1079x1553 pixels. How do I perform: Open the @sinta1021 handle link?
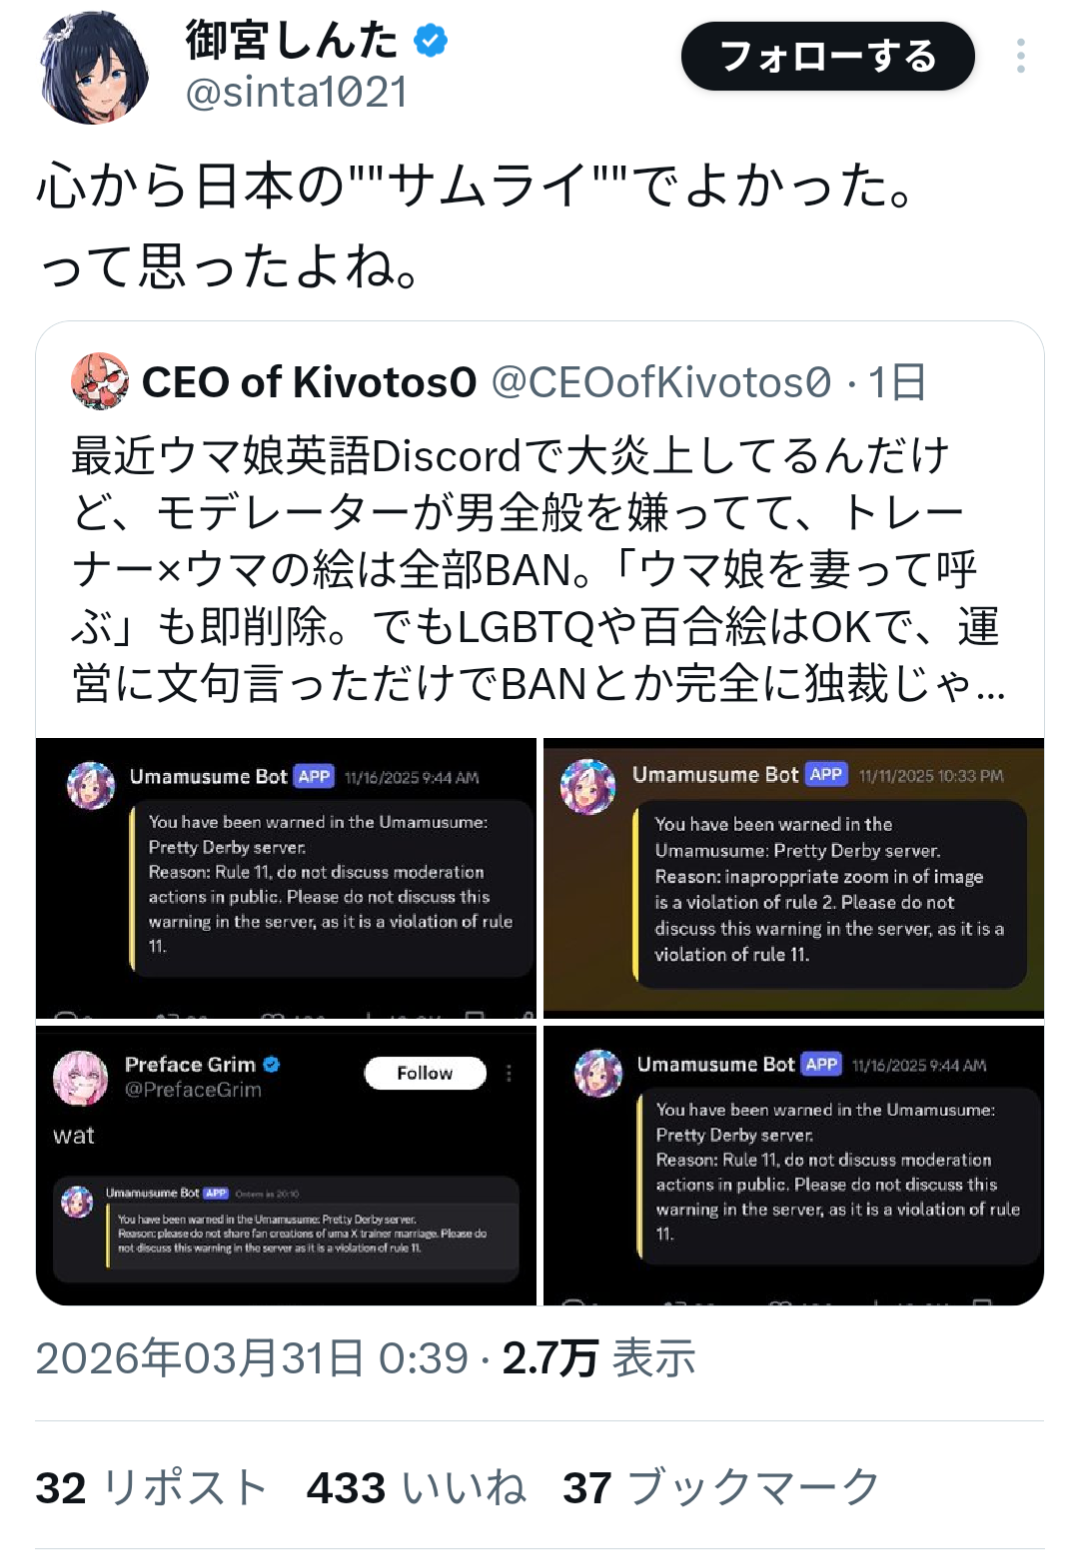coord(297,92)
